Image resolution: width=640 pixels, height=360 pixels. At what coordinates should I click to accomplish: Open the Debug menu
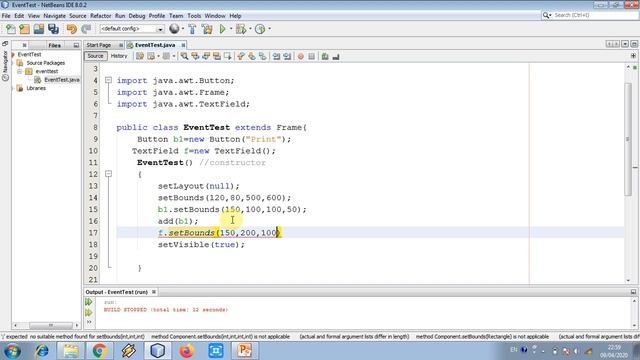[x=137, y=16]
